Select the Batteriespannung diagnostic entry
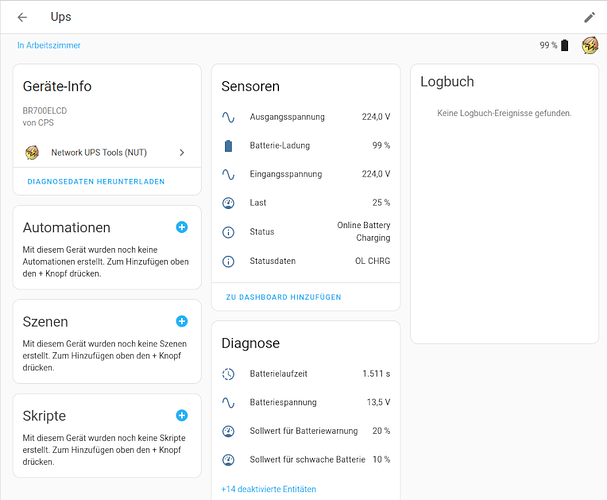The height and width of the screenshot is (500, 607). click(x=305, y=403)
